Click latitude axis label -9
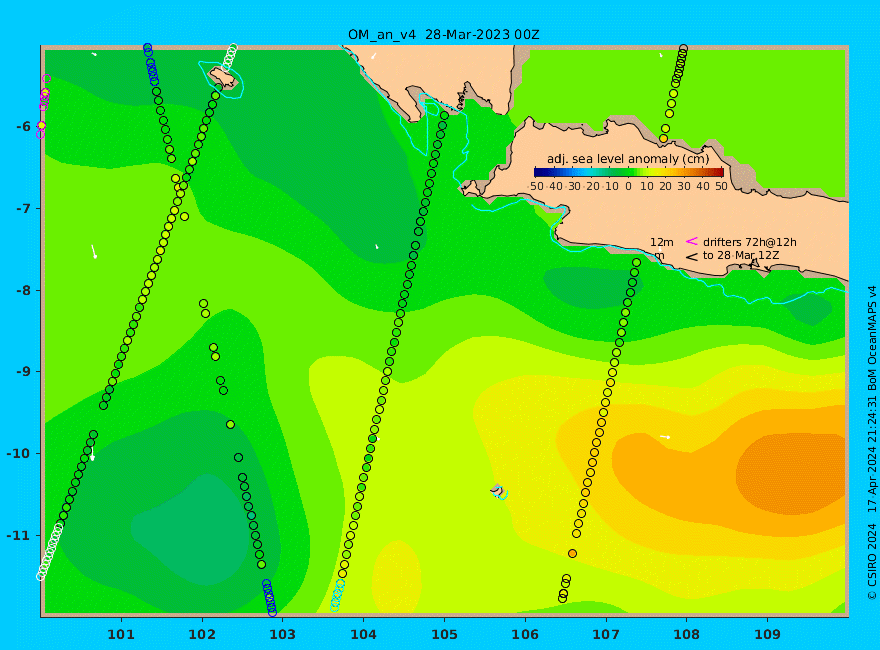Screen dimensions: 880x650 (23, 371)
